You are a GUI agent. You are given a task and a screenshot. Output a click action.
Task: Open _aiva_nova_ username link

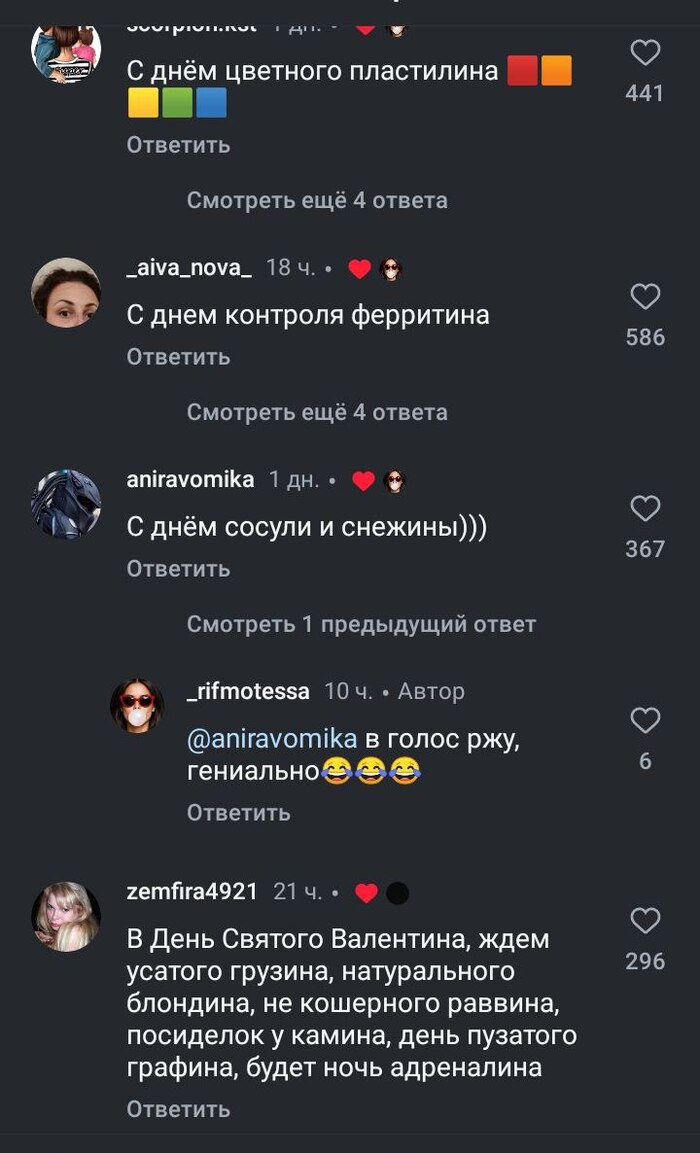pyautogui.click(x=190, y=268)
